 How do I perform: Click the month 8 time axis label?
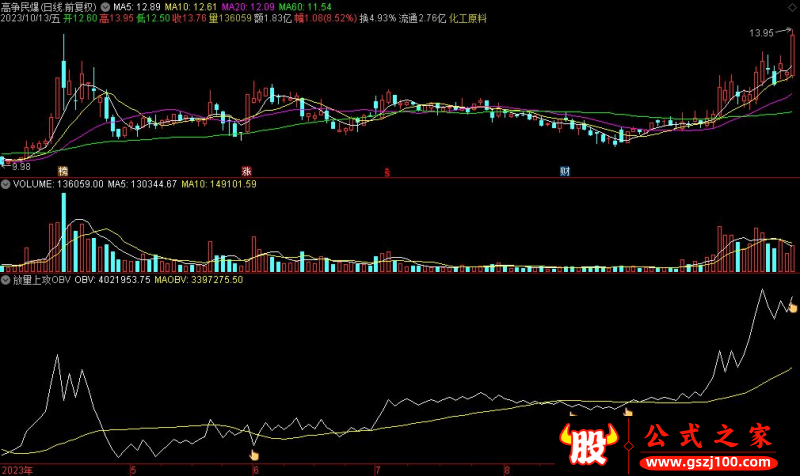pos(507,470)
